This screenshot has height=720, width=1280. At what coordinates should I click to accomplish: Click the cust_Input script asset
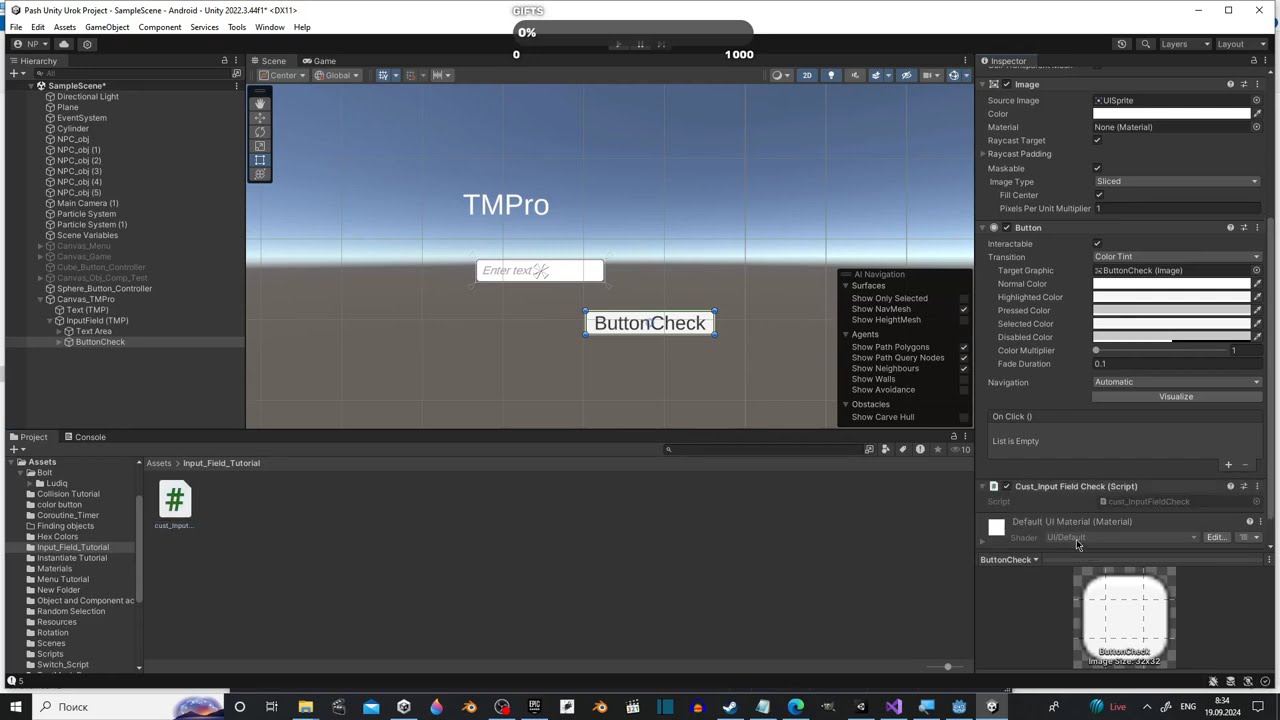pyautogui.click(x=175, y=505)
